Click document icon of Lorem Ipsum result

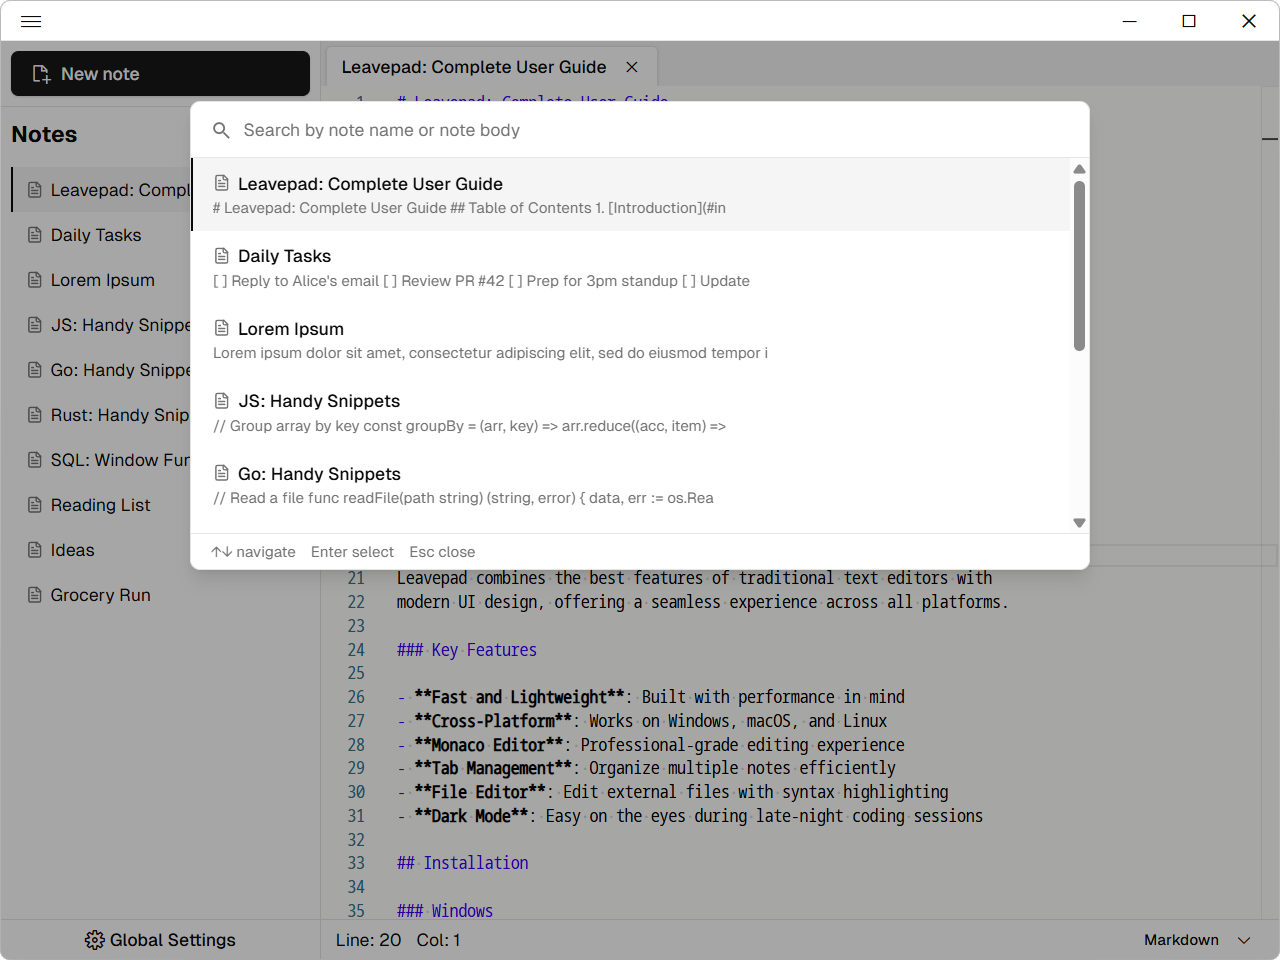222,328
